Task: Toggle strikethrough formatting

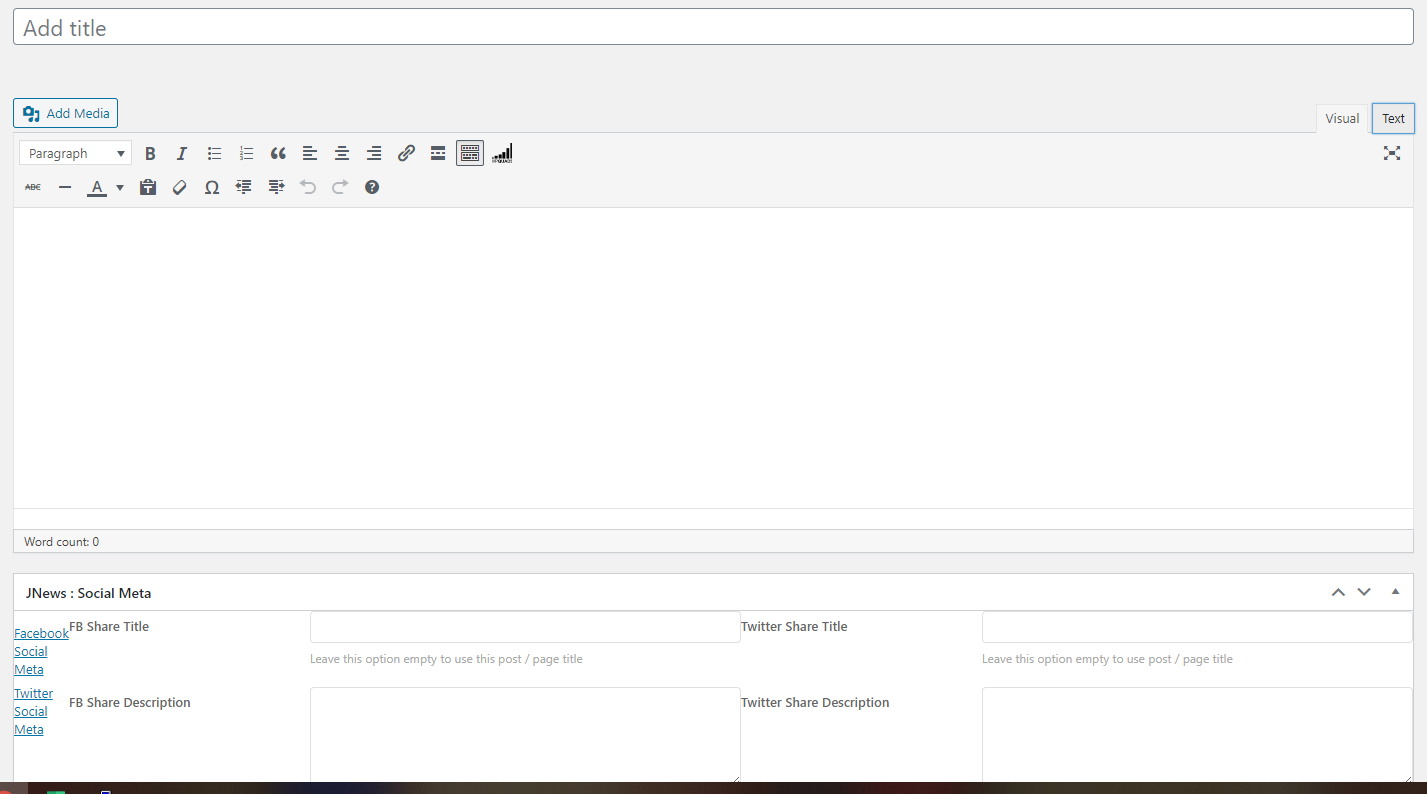Action: [x=32, y=187]
